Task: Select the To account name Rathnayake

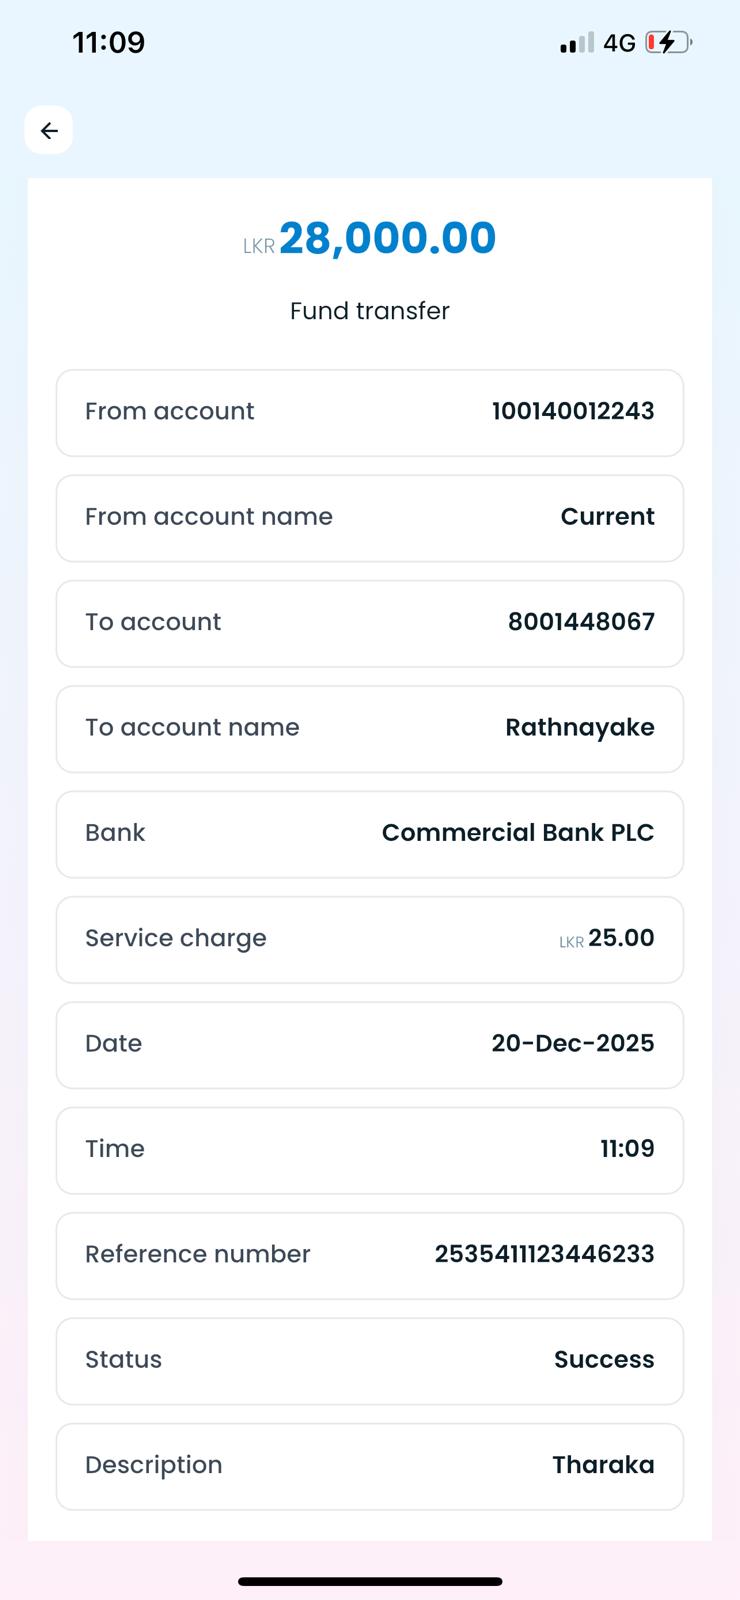Action: [x=579, y=728]
